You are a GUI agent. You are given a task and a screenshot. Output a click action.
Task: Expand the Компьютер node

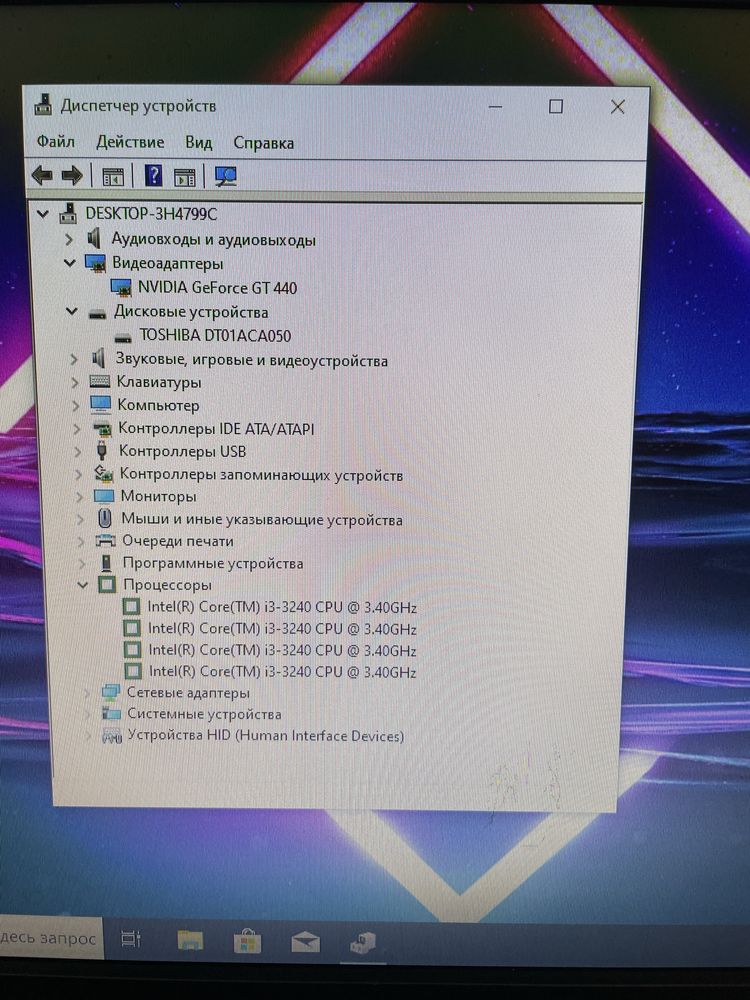[76, 406]
